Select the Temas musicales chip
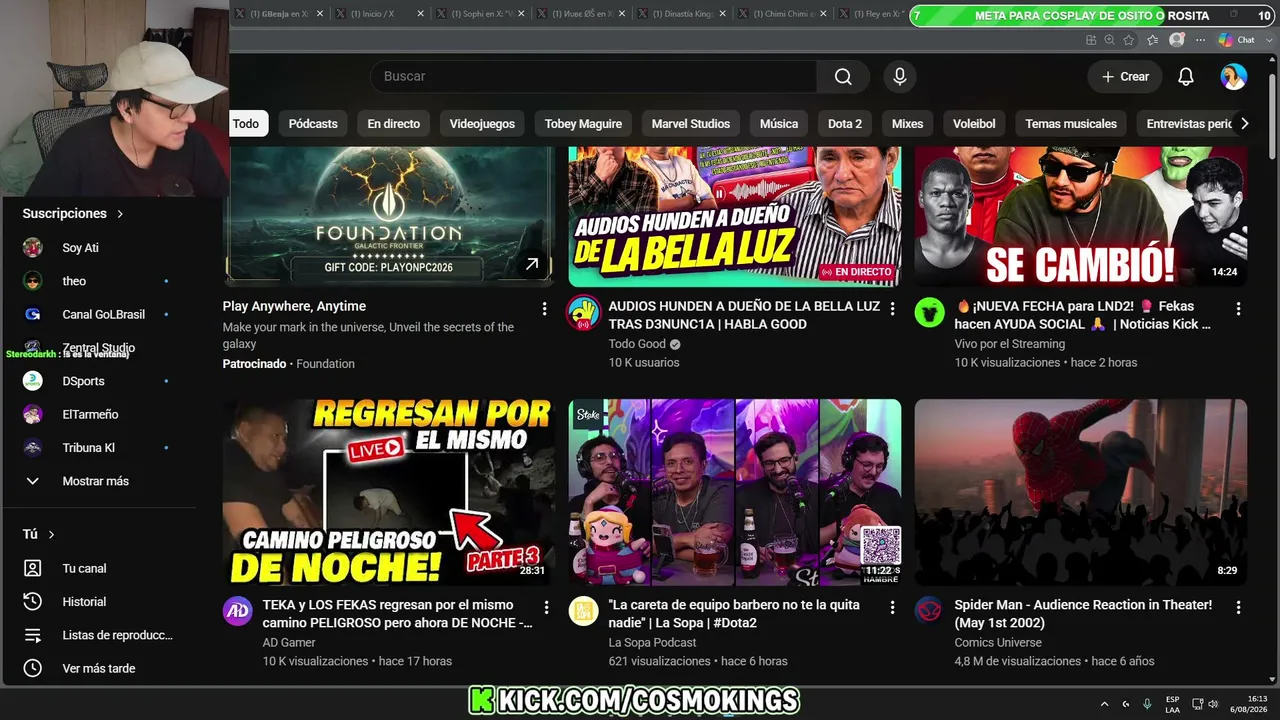This screenshot has height=720, width=1280. point(1071,124)
